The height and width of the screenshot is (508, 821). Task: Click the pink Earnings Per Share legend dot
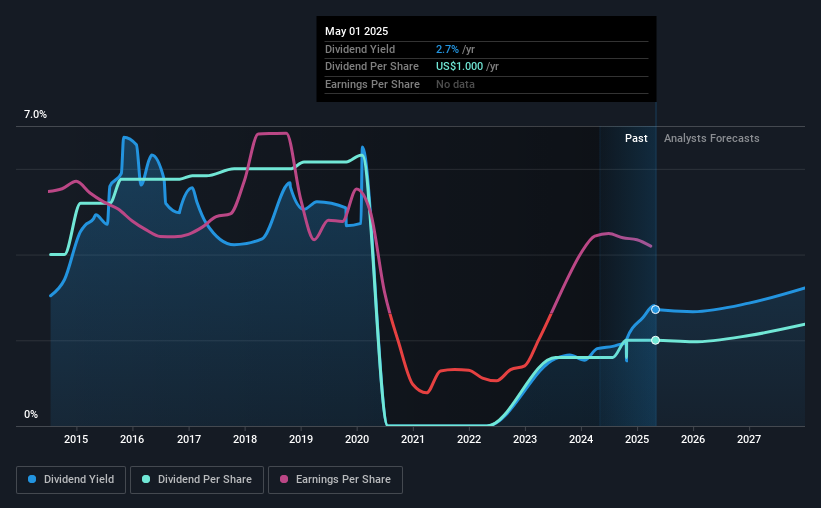[284, 479]
